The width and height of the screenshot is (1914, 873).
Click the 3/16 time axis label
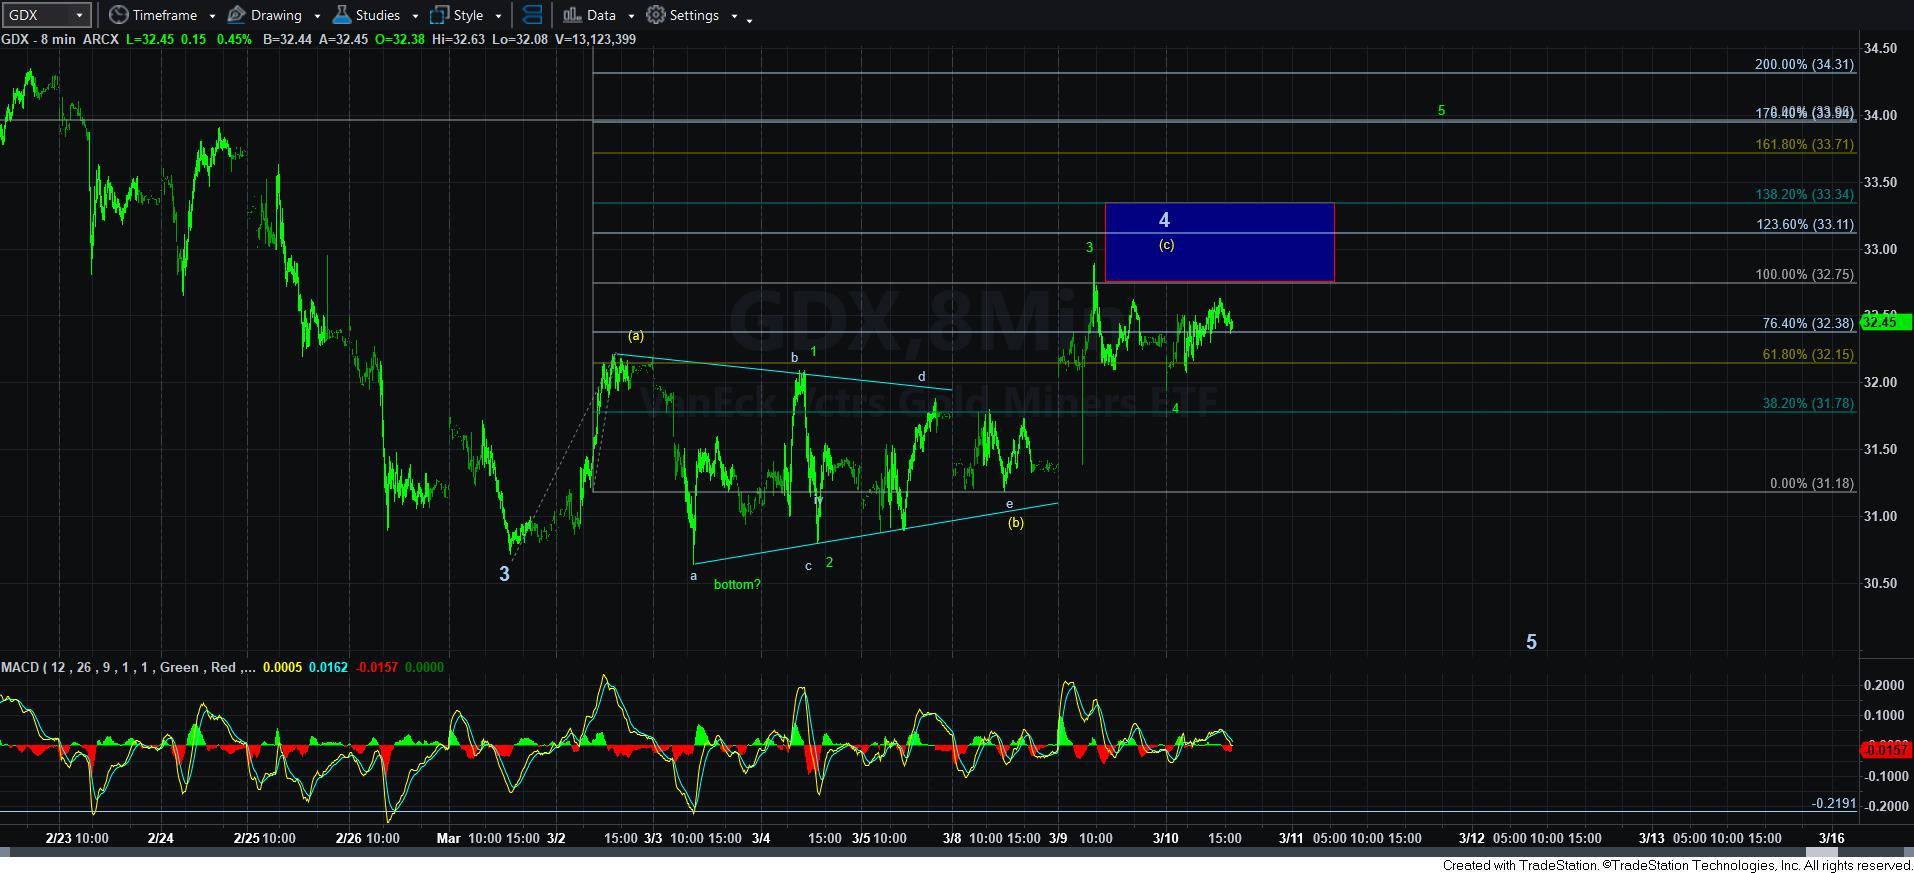tap(1831, 838)
